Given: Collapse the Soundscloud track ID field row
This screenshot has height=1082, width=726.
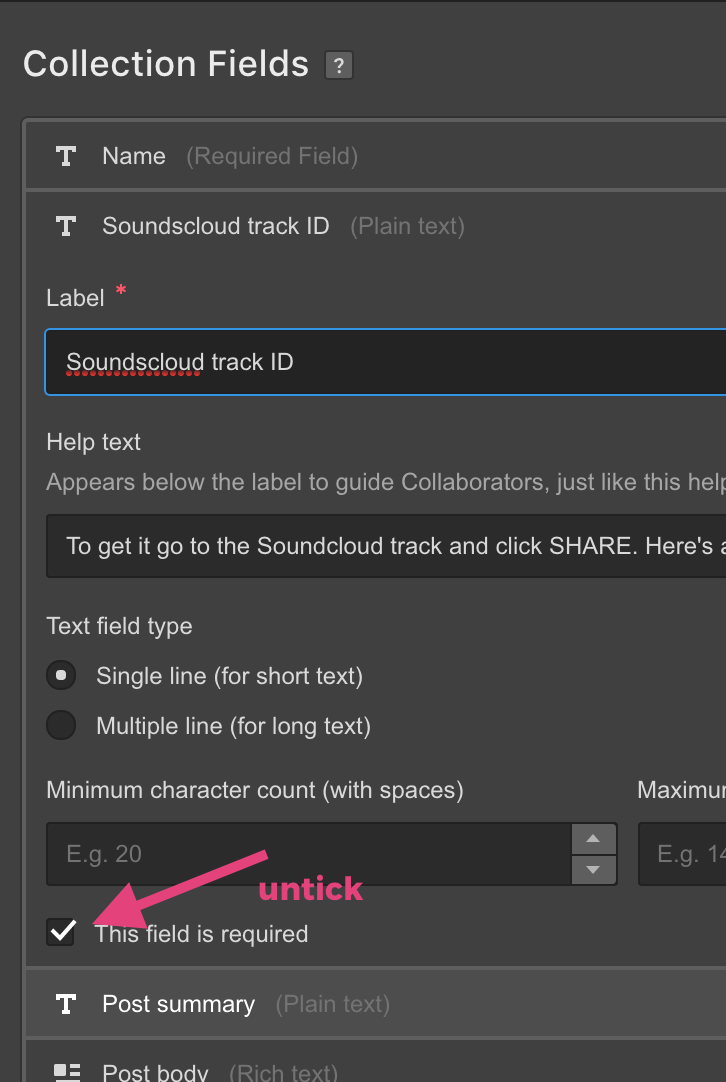Looking at the screenshot, I should [x=376, y=226].
